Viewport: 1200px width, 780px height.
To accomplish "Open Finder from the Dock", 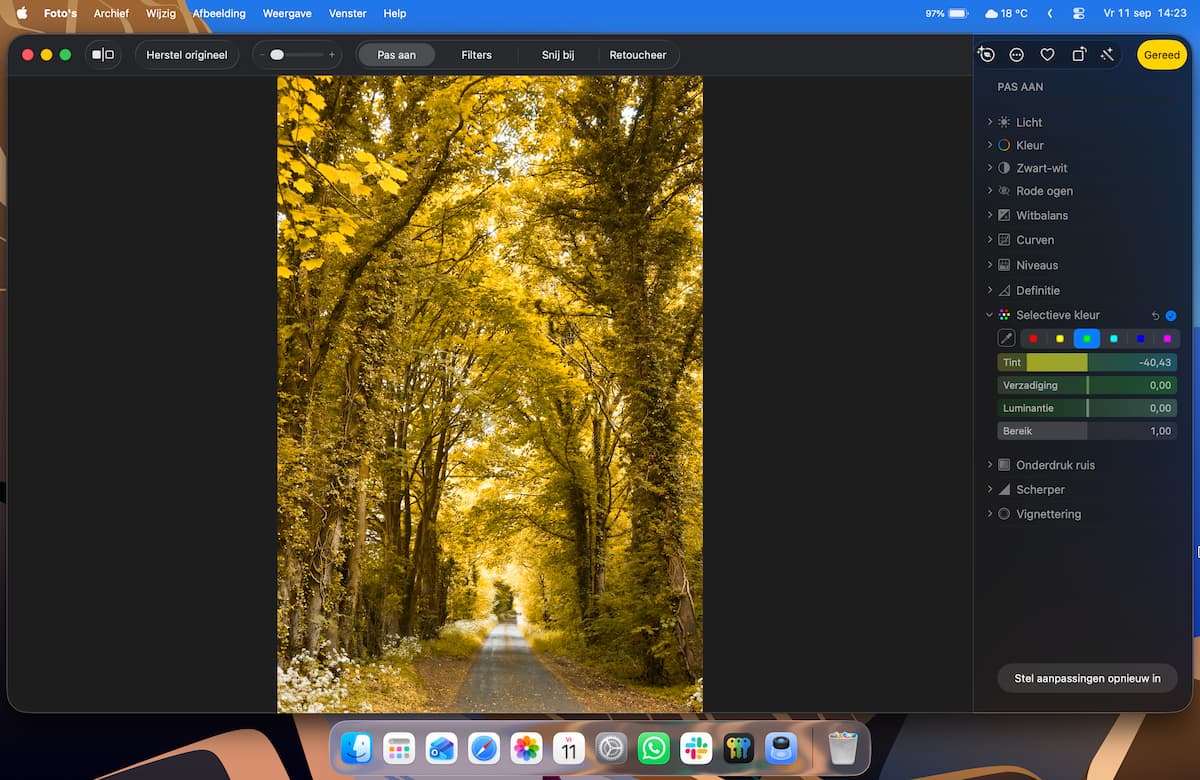I will click(x=357, y=748).
